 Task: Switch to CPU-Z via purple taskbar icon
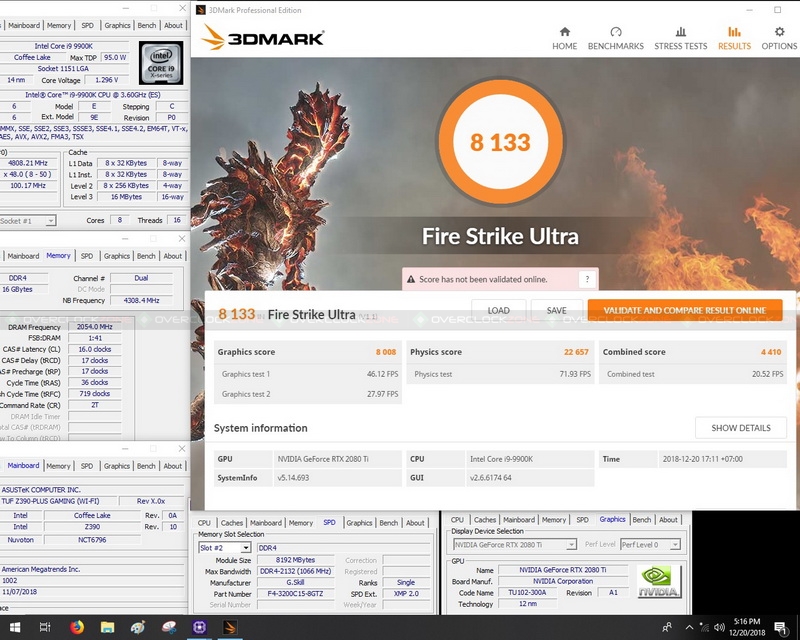click(x=199, y=627)
